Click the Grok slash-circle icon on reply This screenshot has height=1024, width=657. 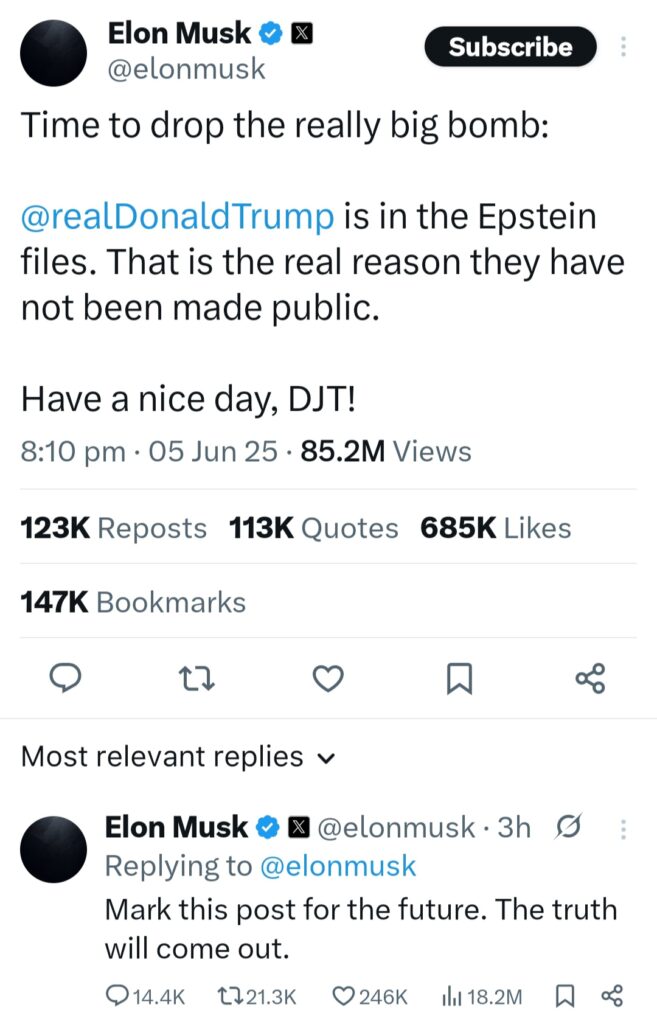pyautogui.click(x=568, y=827)
